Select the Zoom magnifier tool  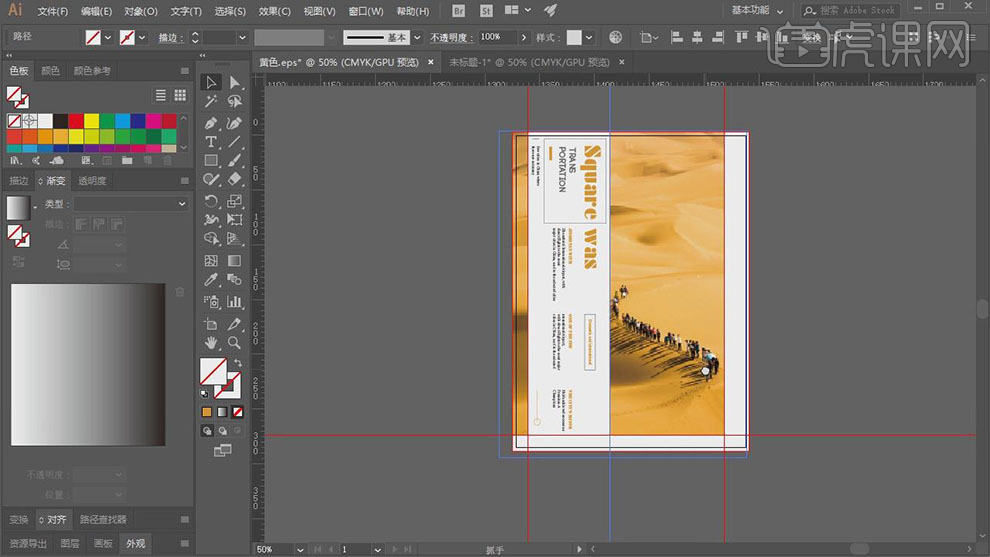tap(234, 343)
